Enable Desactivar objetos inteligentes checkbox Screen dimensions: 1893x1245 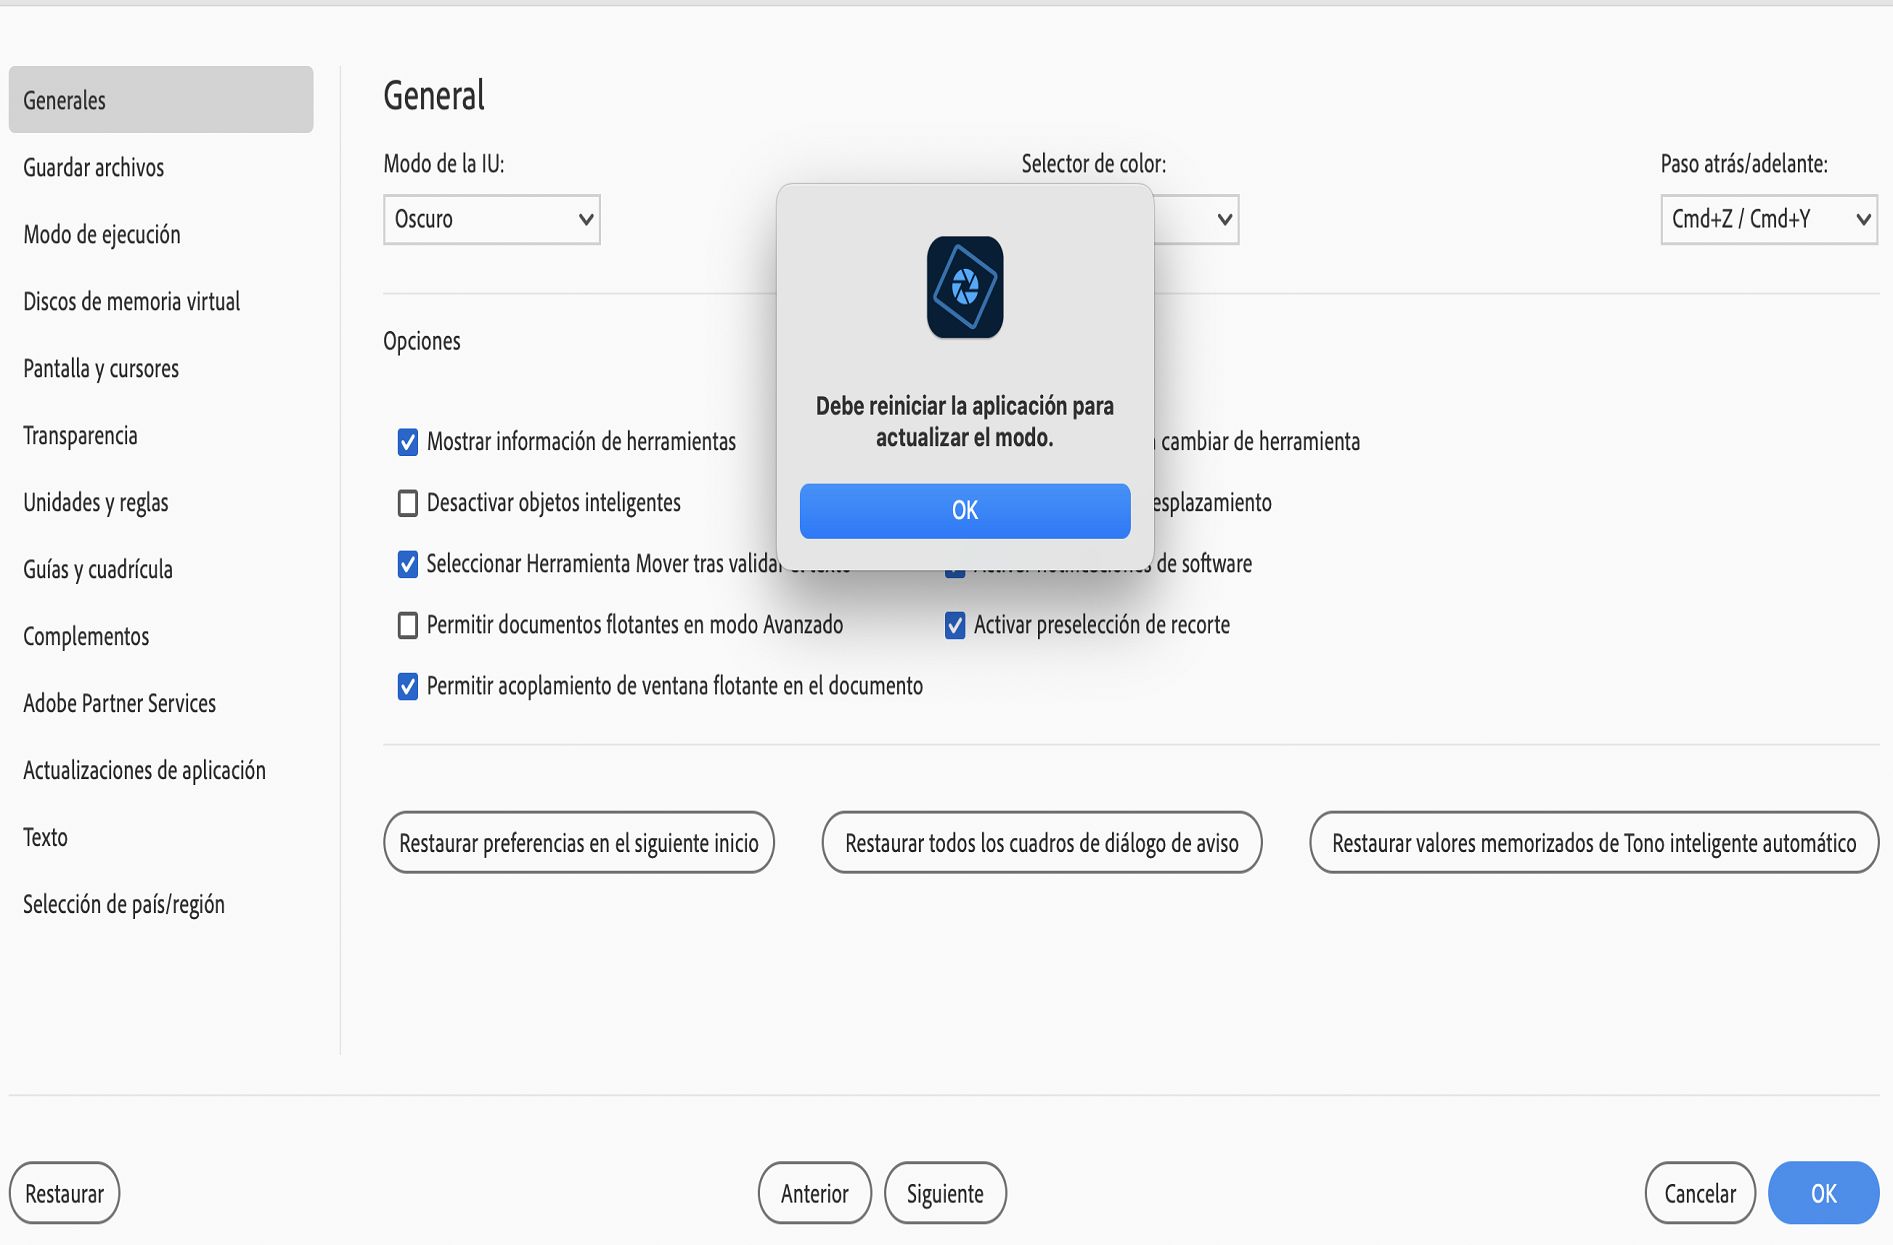coord(408,503)
